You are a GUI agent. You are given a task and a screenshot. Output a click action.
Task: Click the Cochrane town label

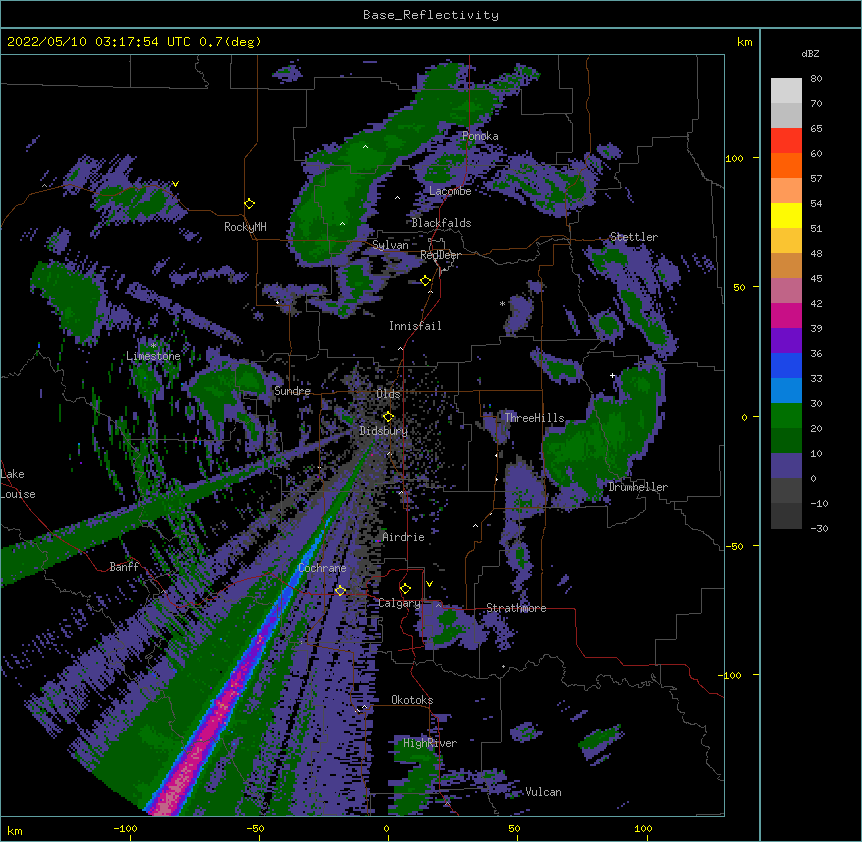click(322, 568)
